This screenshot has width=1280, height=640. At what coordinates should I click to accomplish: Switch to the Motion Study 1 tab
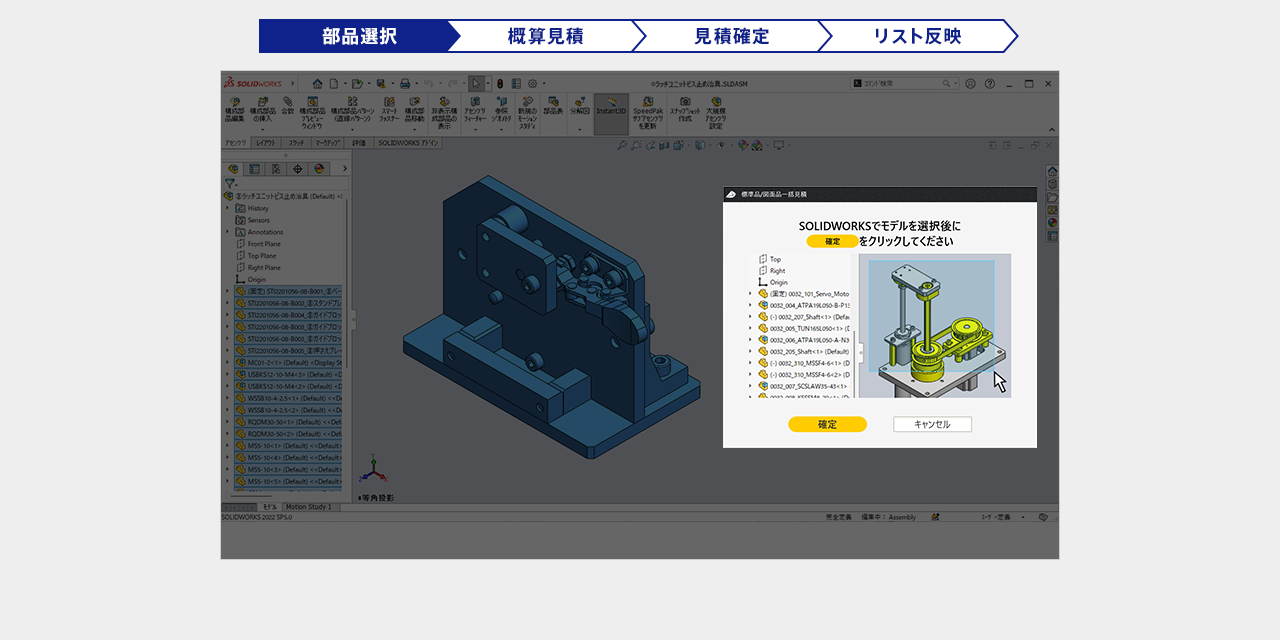coord(308,507)
